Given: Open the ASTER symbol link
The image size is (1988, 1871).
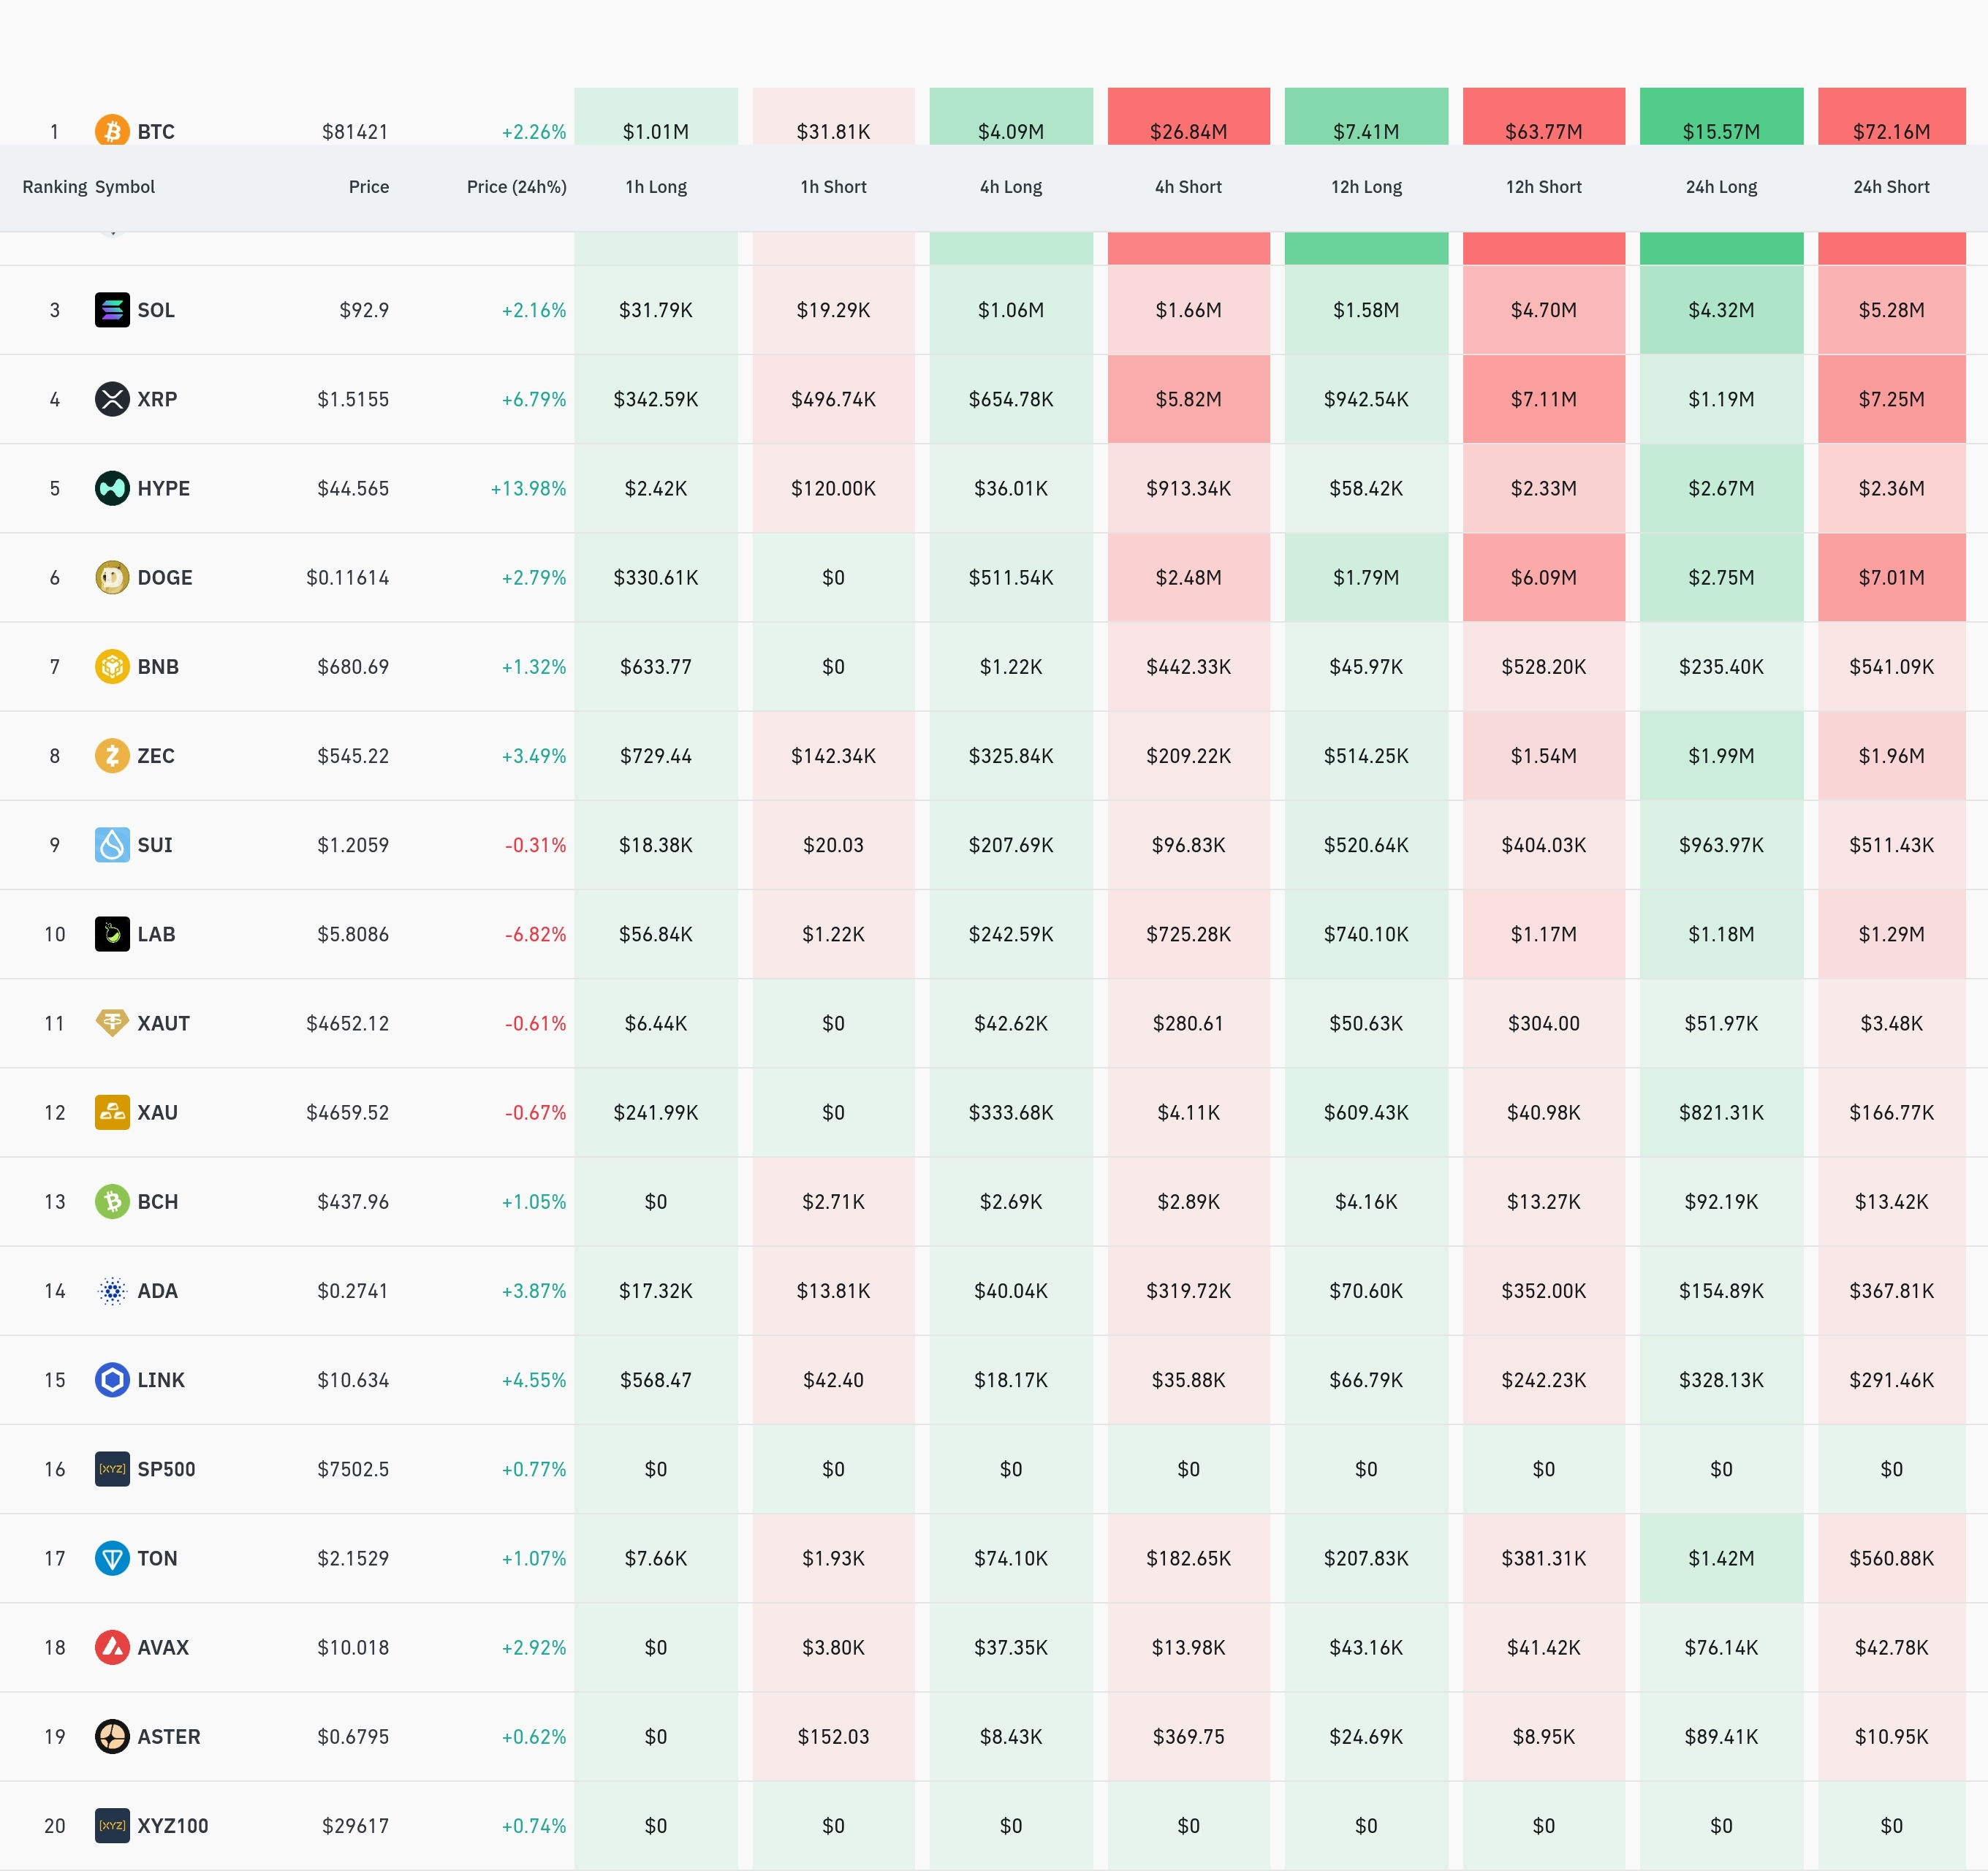Looking at the screenshot, I should click(x=169, y=1736).
